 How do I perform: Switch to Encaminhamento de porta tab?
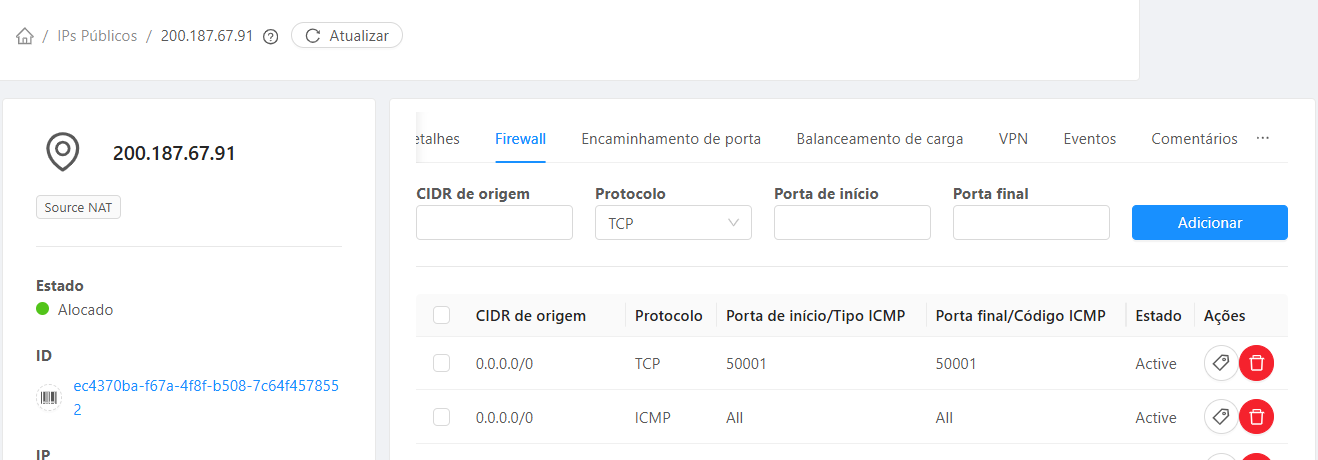tap(671, 139)
